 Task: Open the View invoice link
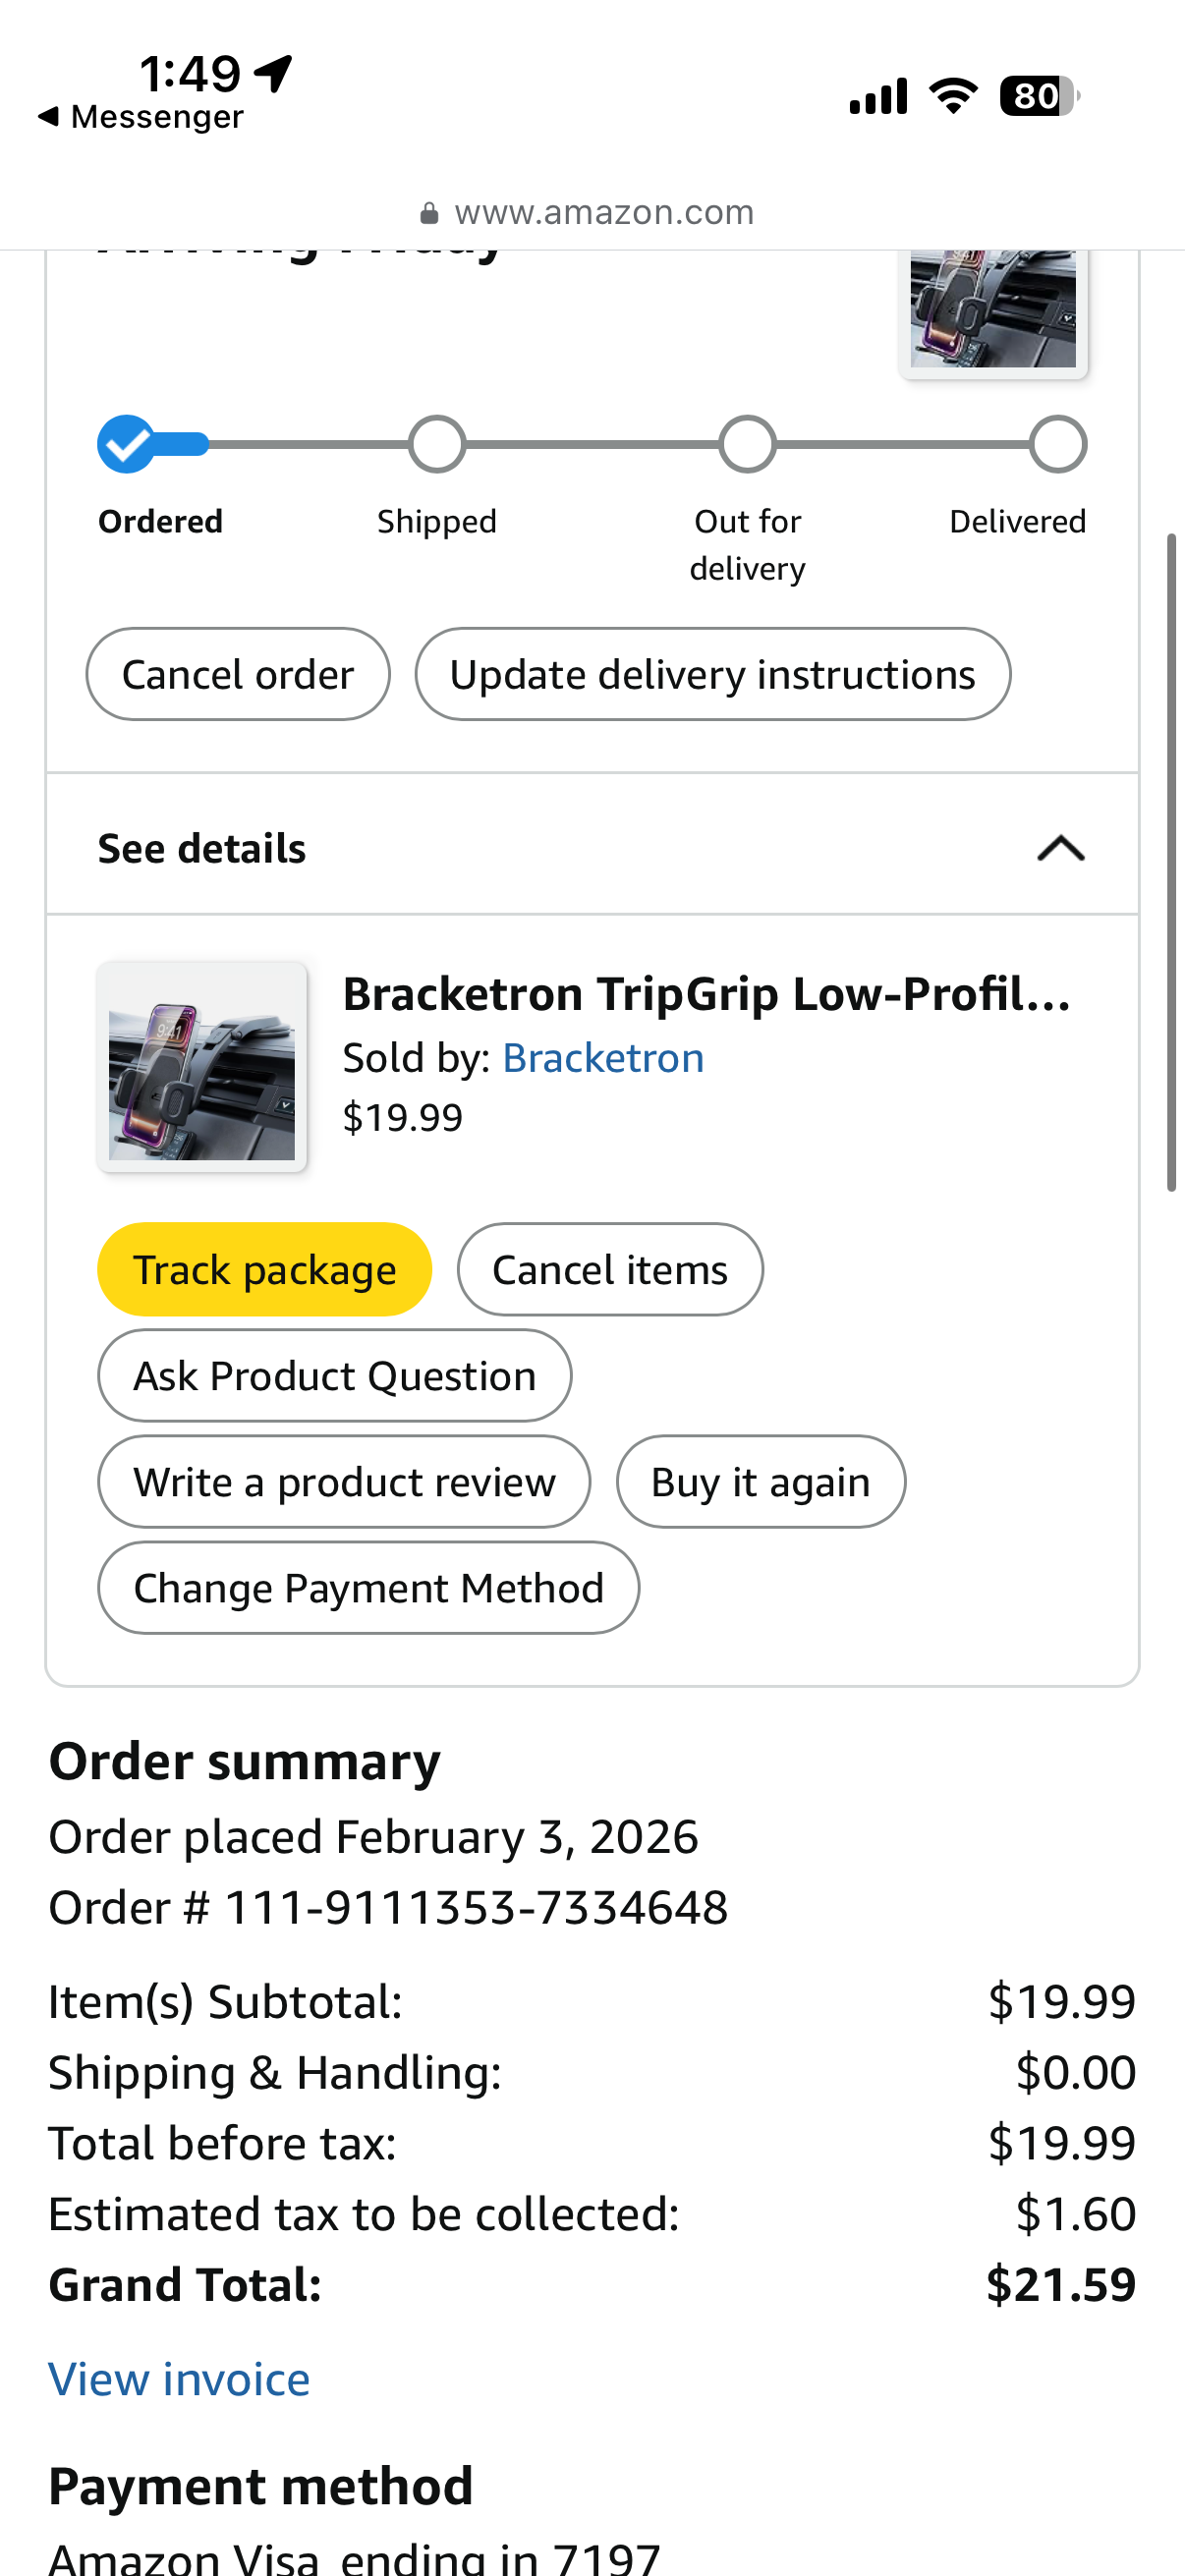179,2379
